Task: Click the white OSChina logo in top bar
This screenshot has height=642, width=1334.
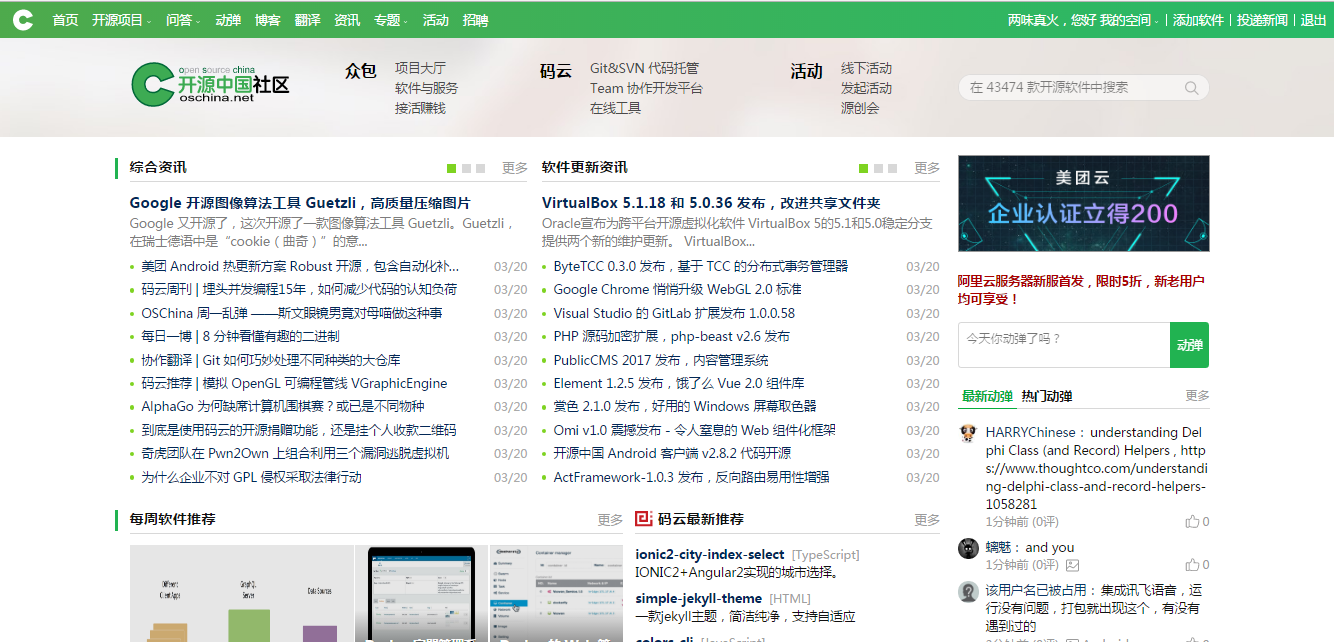Action: pyautogui.click(x=22, y=19)
